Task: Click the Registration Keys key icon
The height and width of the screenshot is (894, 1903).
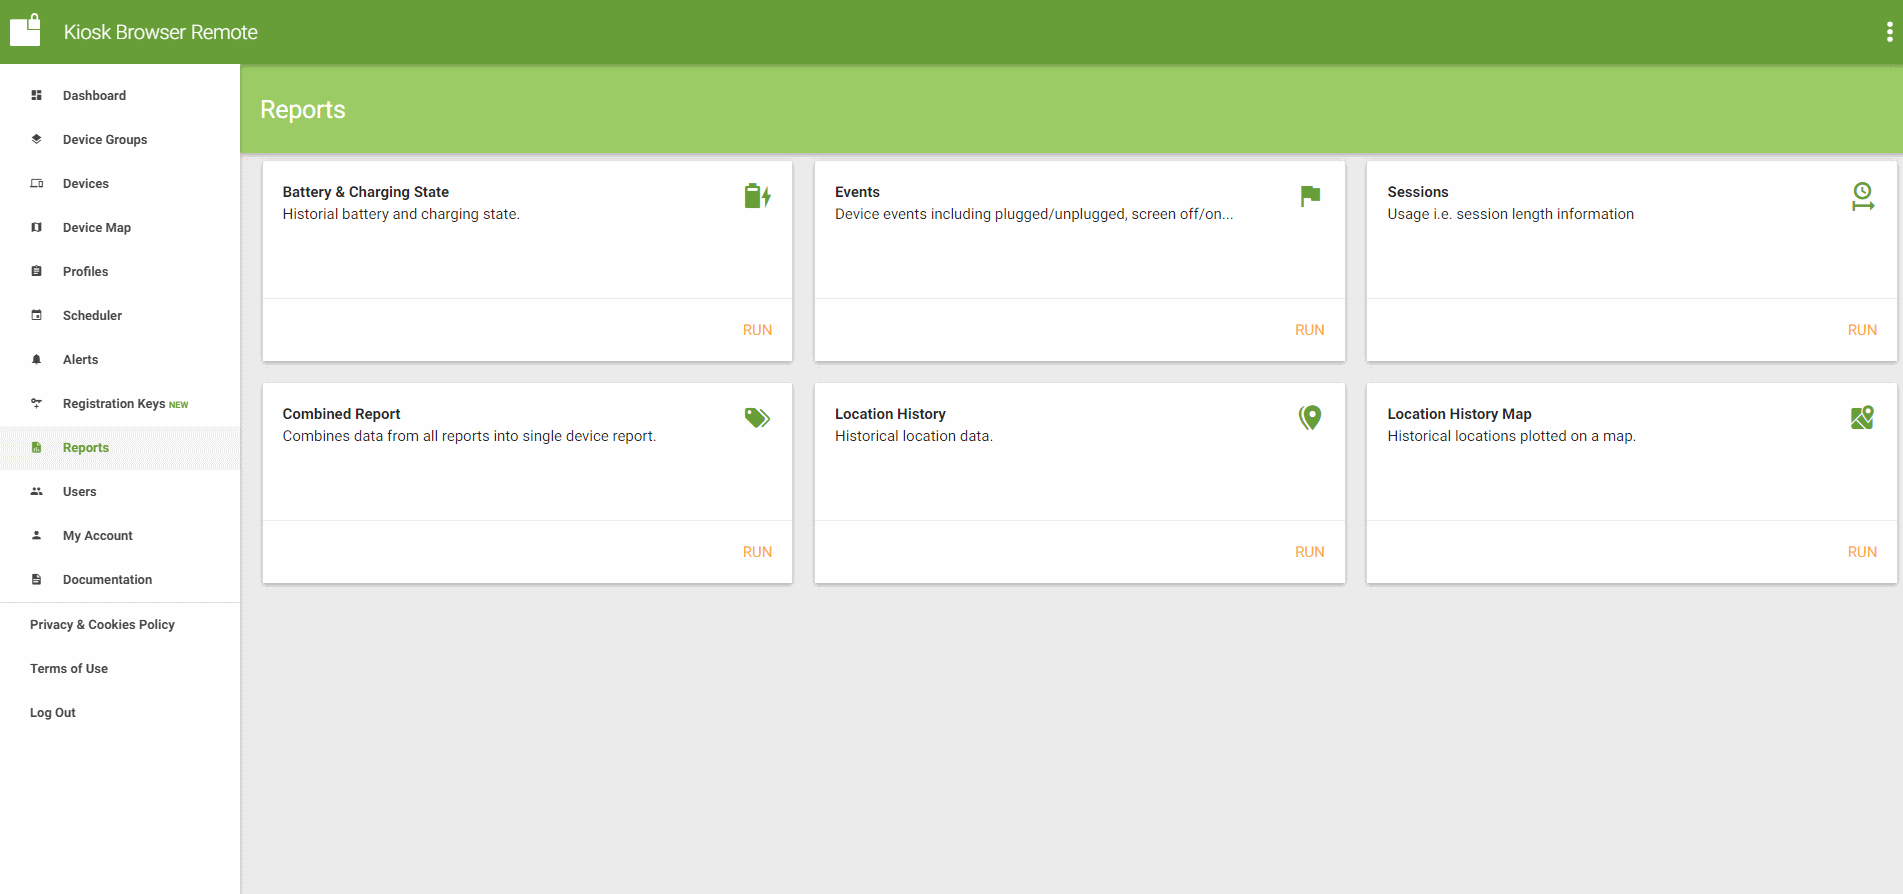Action: click(37, 403)
